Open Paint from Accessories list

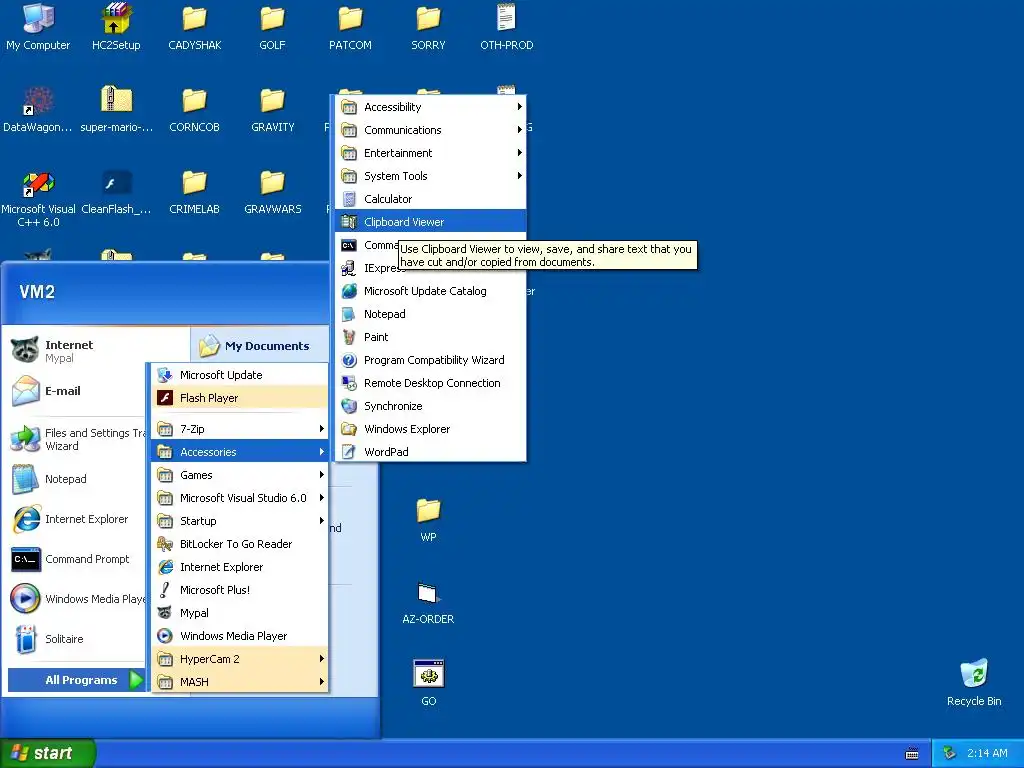tap(430, 337)
